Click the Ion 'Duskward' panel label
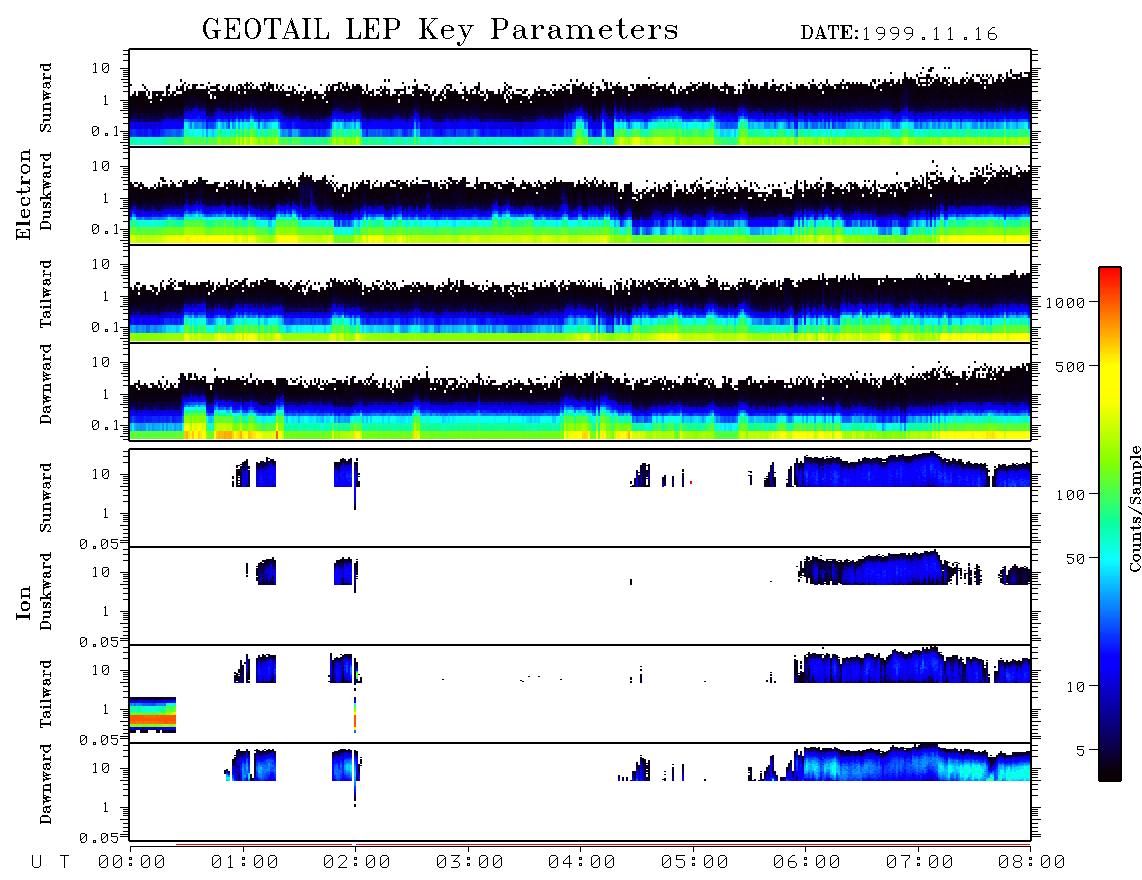This screenshot has height=880, width=1142. tap(45, 591)
